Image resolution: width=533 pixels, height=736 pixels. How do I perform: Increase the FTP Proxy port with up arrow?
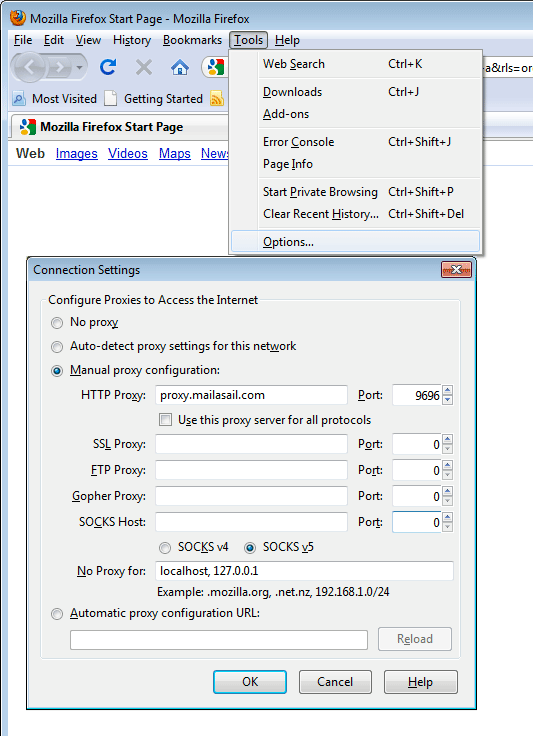pyautogui.click(x=448, y=465)
